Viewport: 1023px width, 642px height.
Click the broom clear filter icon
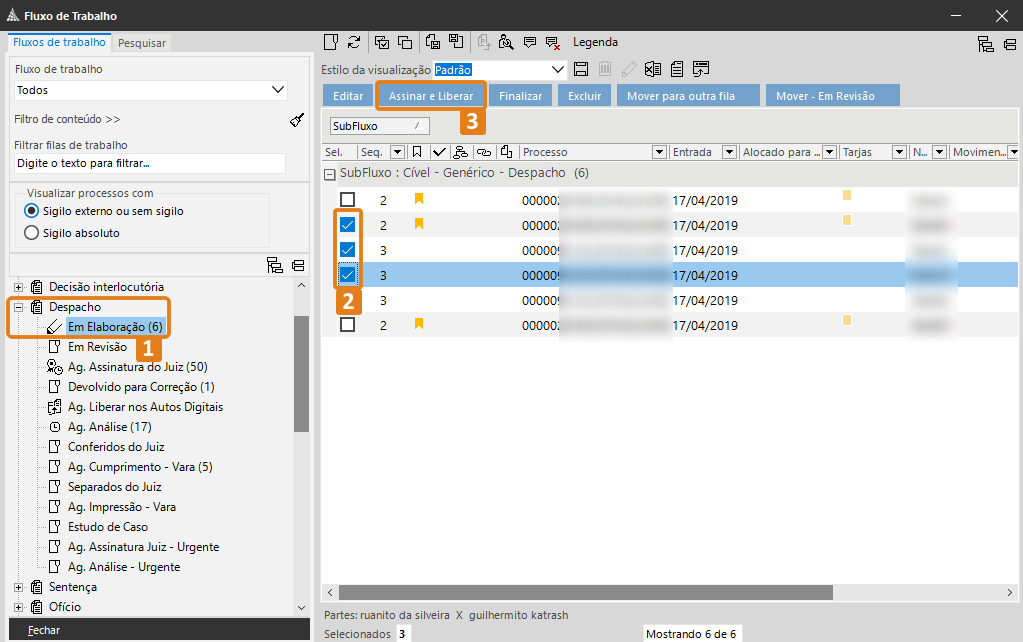pos(297,120)
